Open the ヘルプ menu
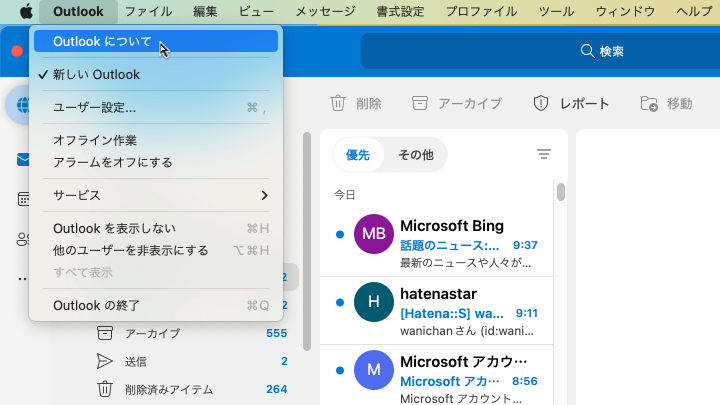 pos(694,11)
